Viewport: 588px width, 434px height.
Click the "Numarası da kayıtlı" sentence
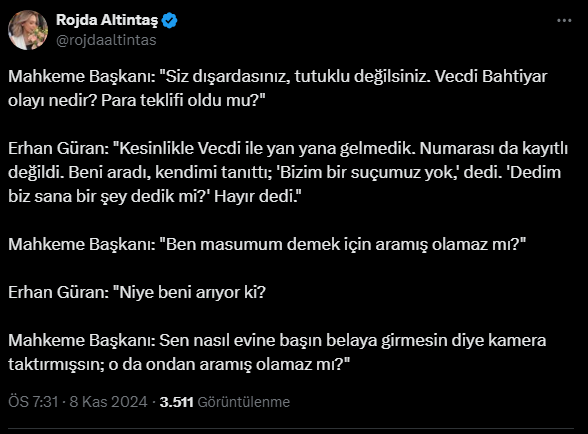coord(494,149)
